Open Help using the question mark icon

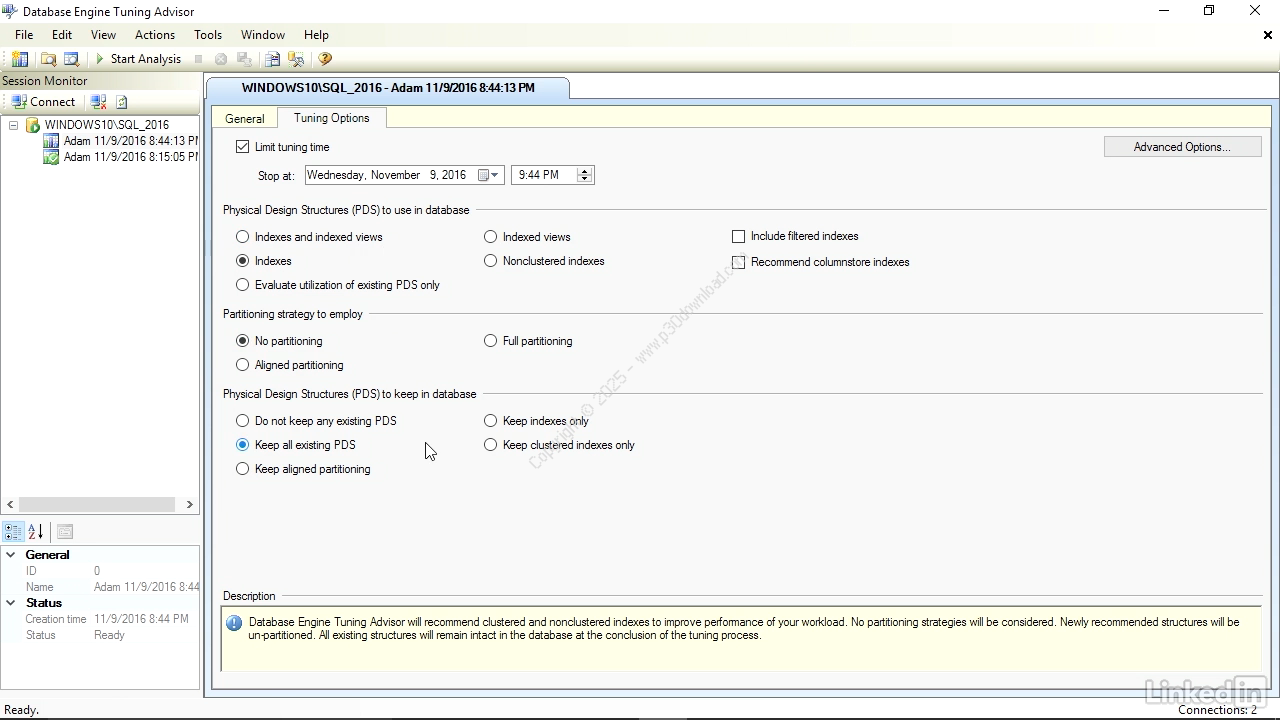click(x=325, y=59)
